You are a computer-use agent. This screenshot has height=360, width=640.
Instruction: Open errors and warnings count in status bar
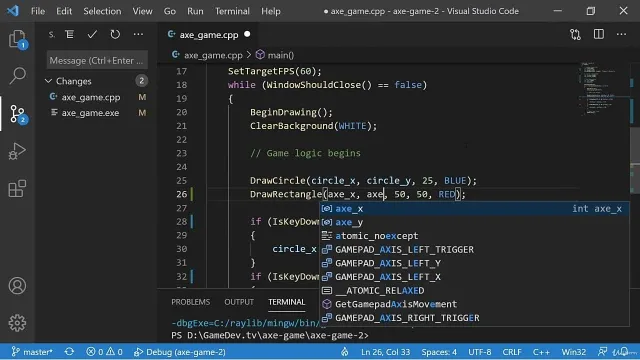(x=104, y=352)
